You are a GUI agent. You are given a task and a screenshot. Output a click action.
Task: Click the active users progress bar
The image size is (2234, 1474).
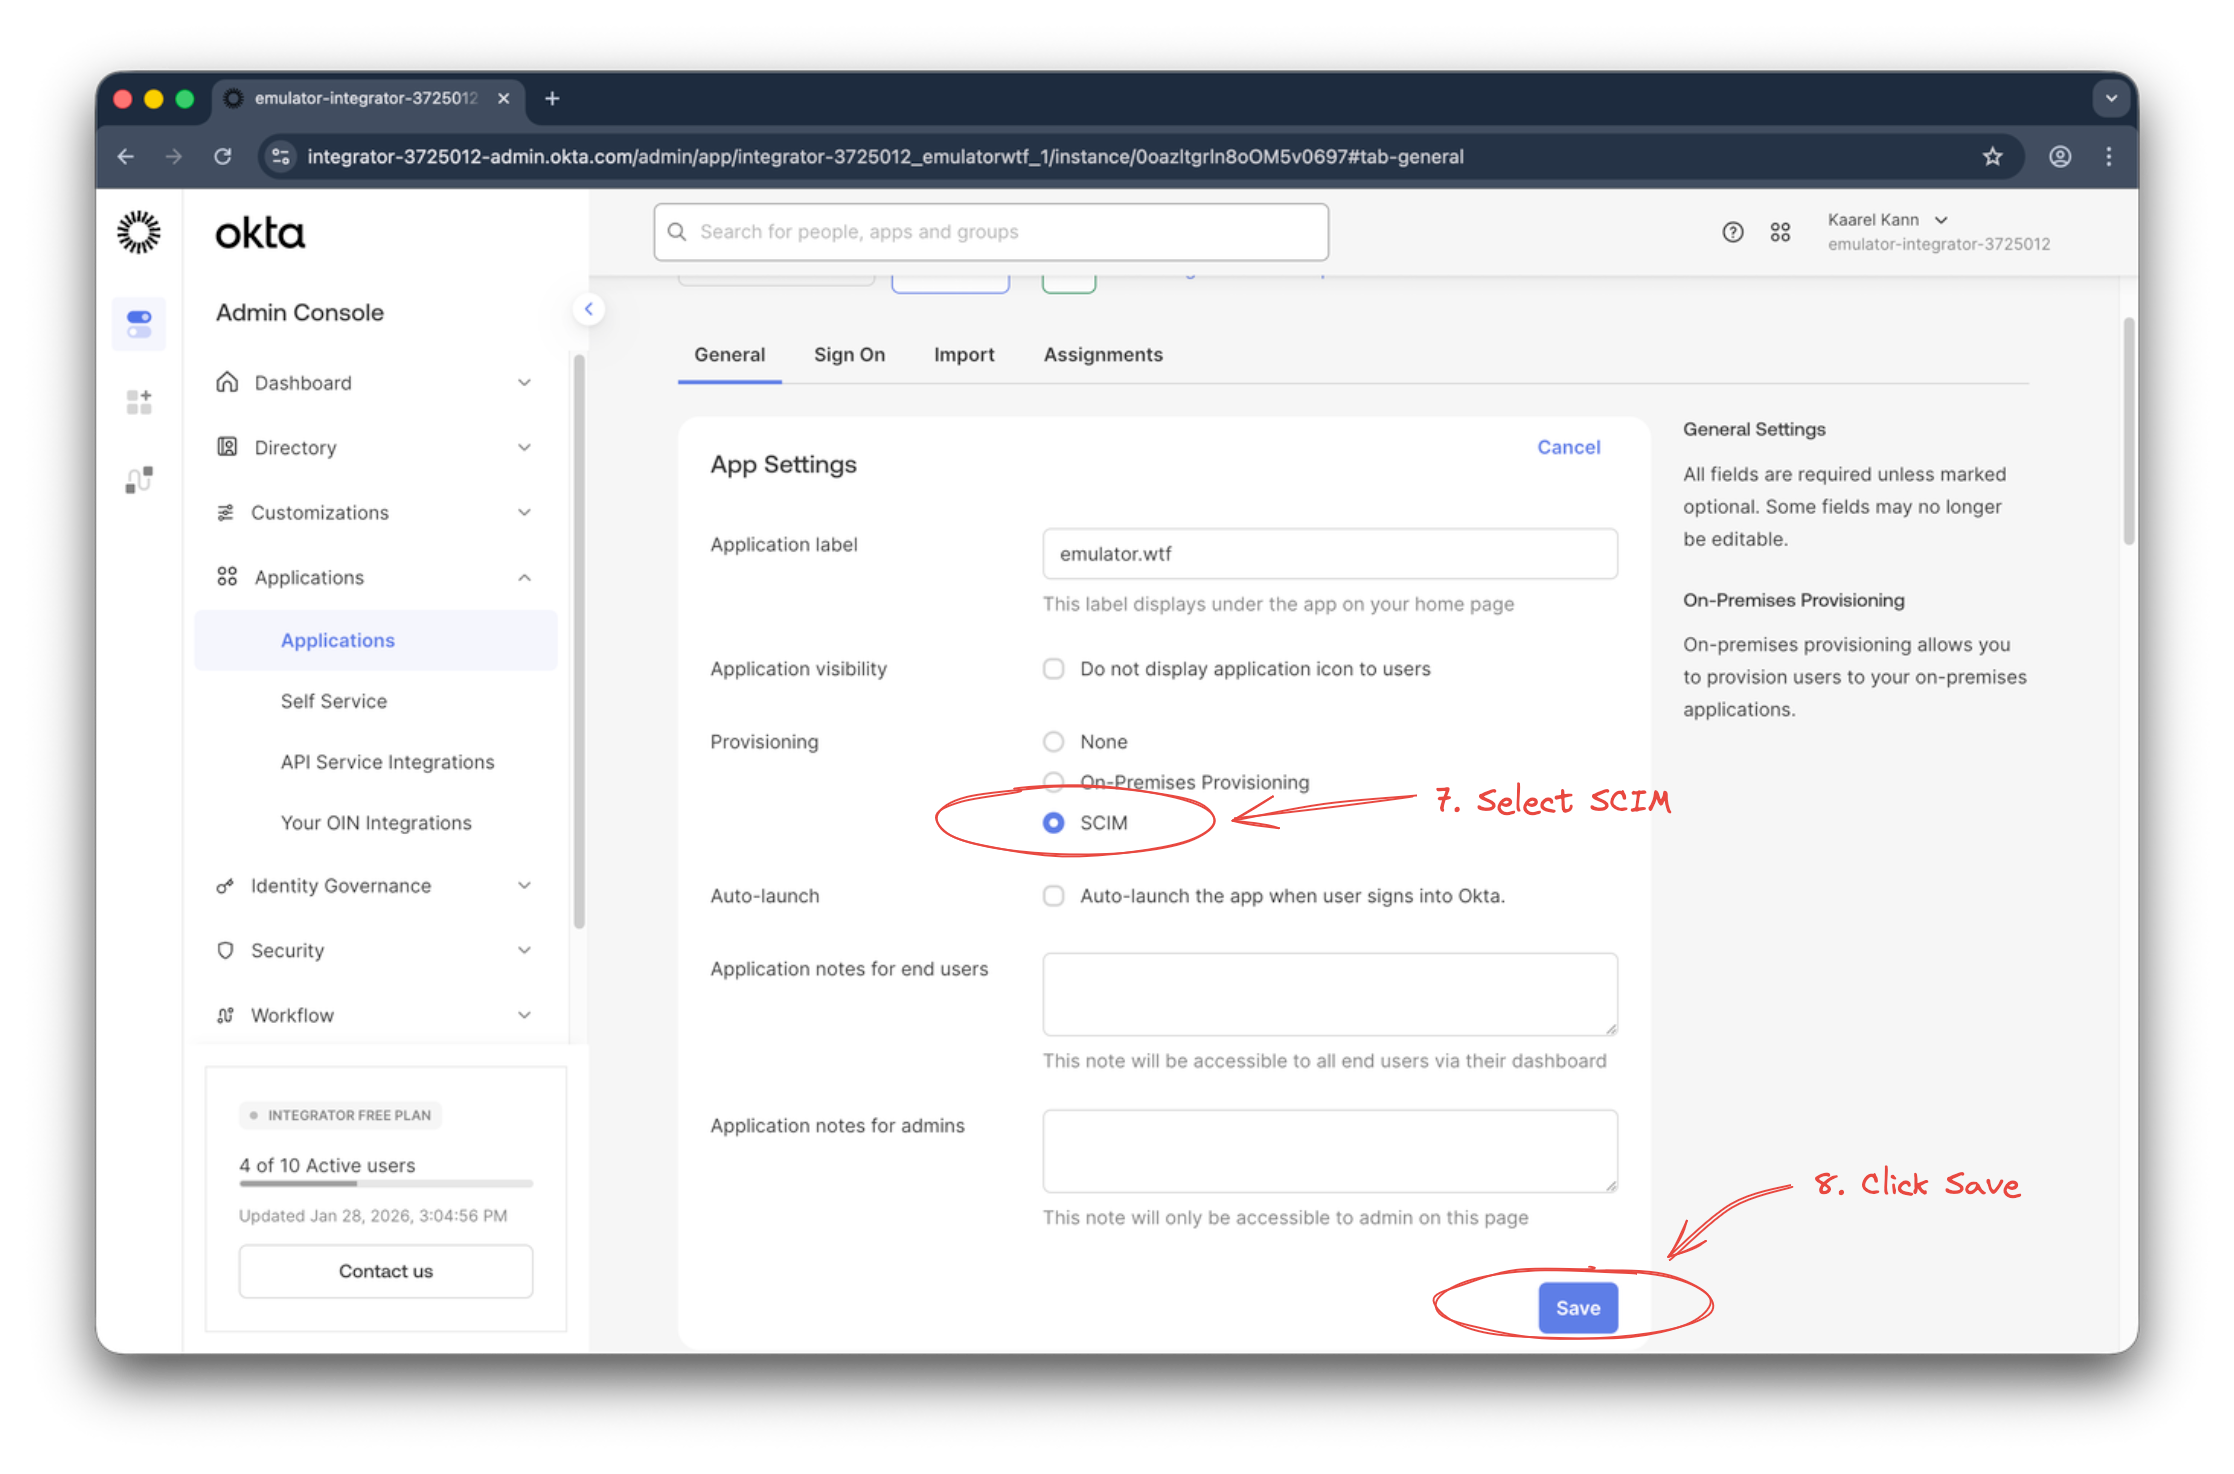[385, 1184]
